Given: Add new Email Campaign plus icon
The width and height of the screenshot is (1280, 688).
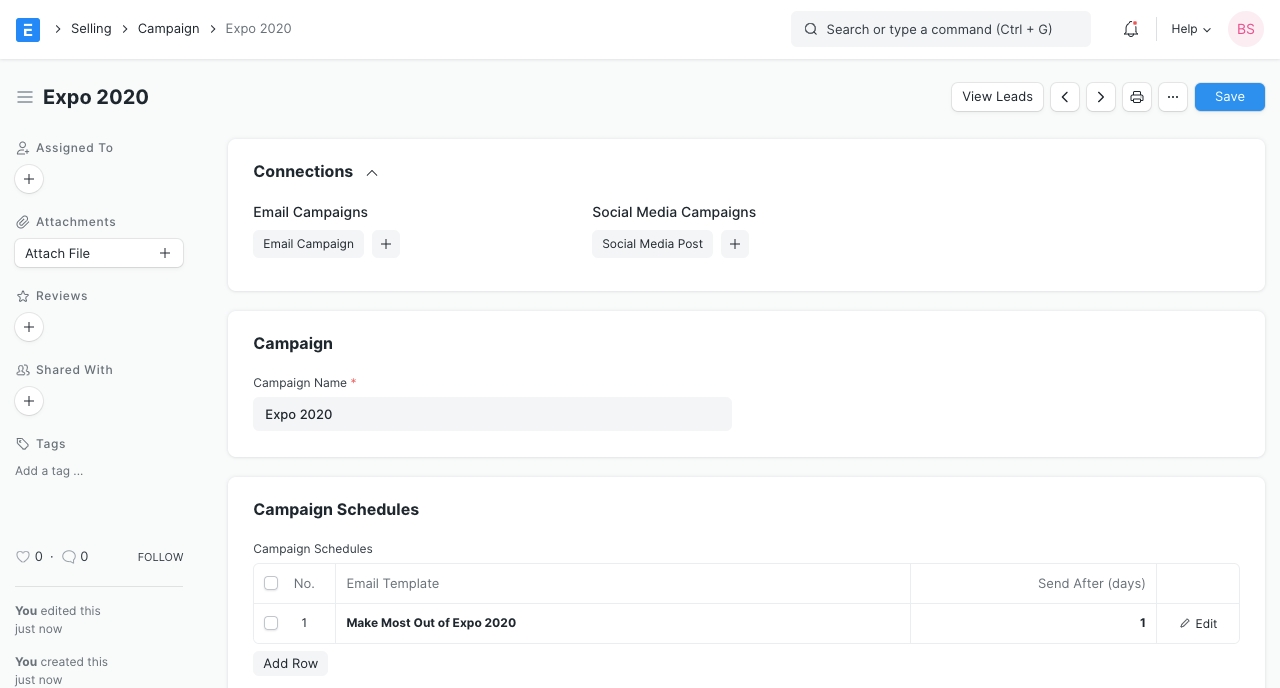Looking at the screenshot, I should point(386,244).
